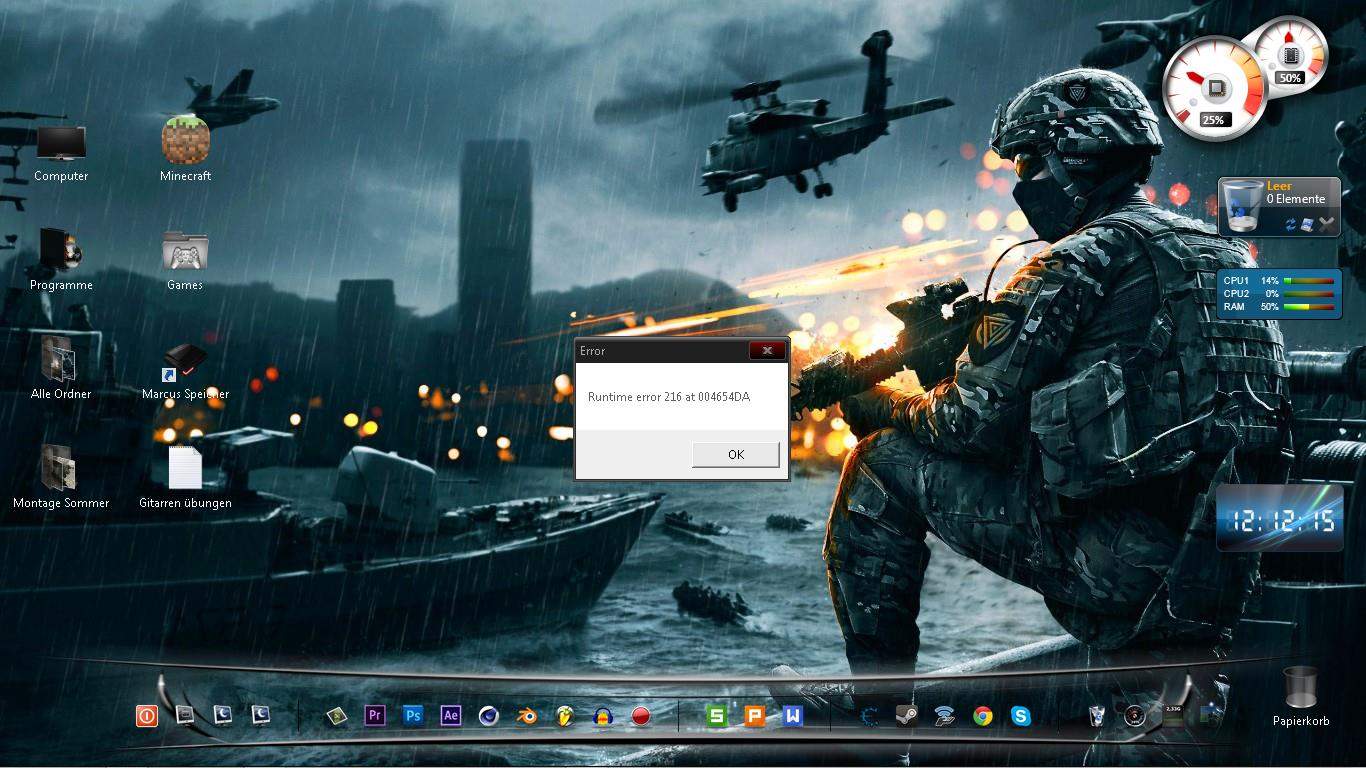
Task: Launch Skype from the dock
Action: tap(1021, 715)
